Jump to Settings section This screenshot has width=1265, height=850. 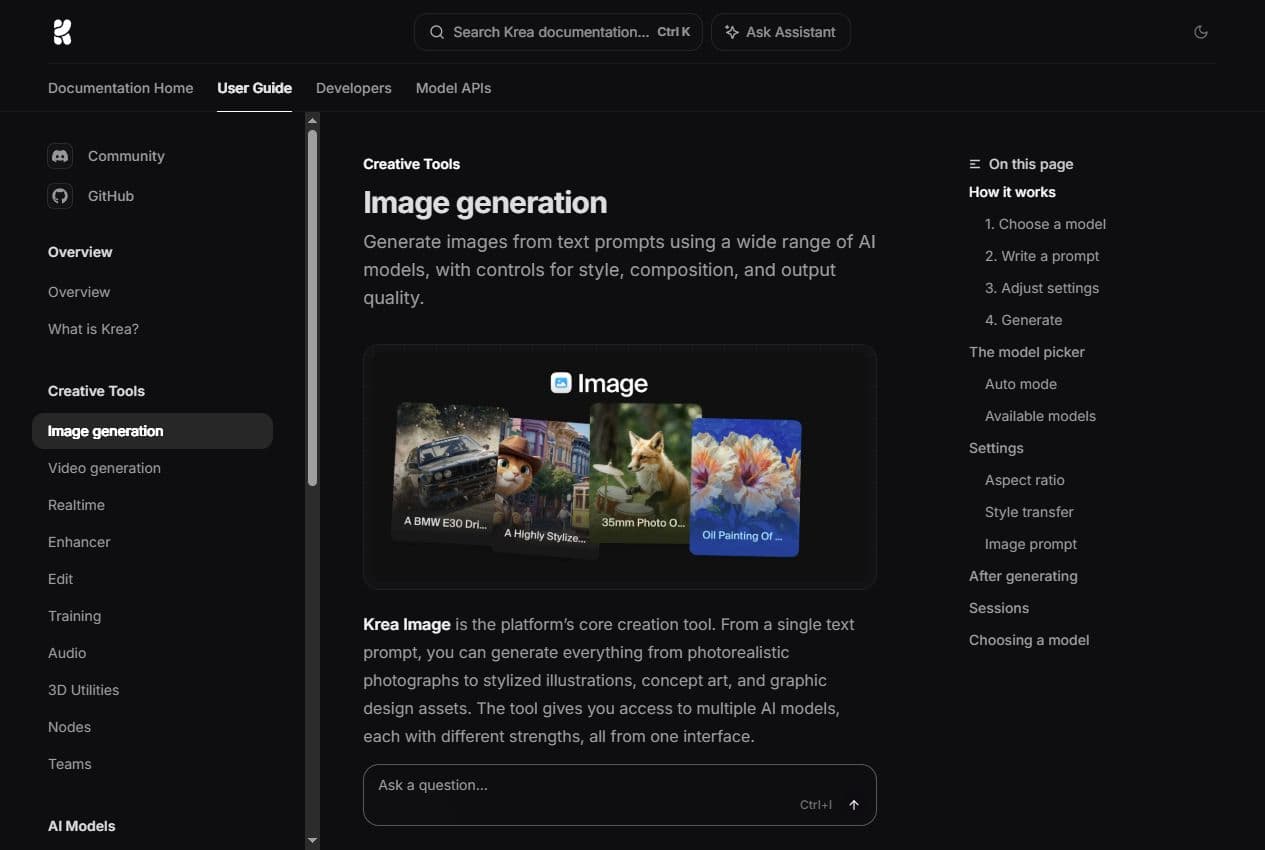[996, 448]
